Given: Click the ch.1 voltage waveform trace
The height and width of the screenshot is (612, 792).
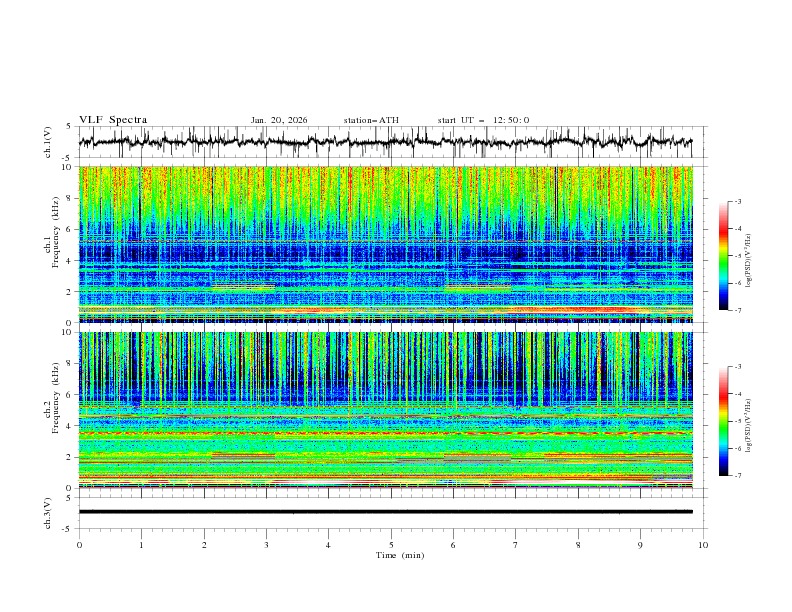Looking at the screenshot, I should [385, 142].
